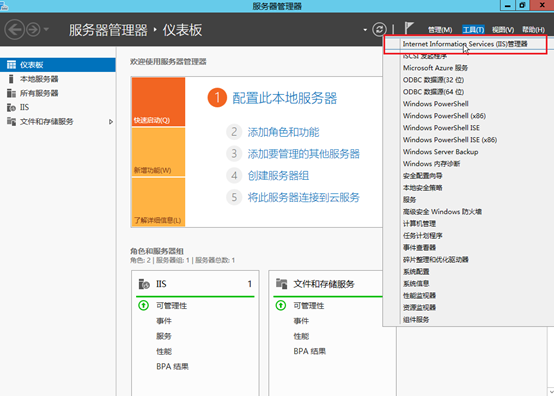Launch Windows PowerShell ISE (x86)
The image size is (554, 396).
click(450, 140)
